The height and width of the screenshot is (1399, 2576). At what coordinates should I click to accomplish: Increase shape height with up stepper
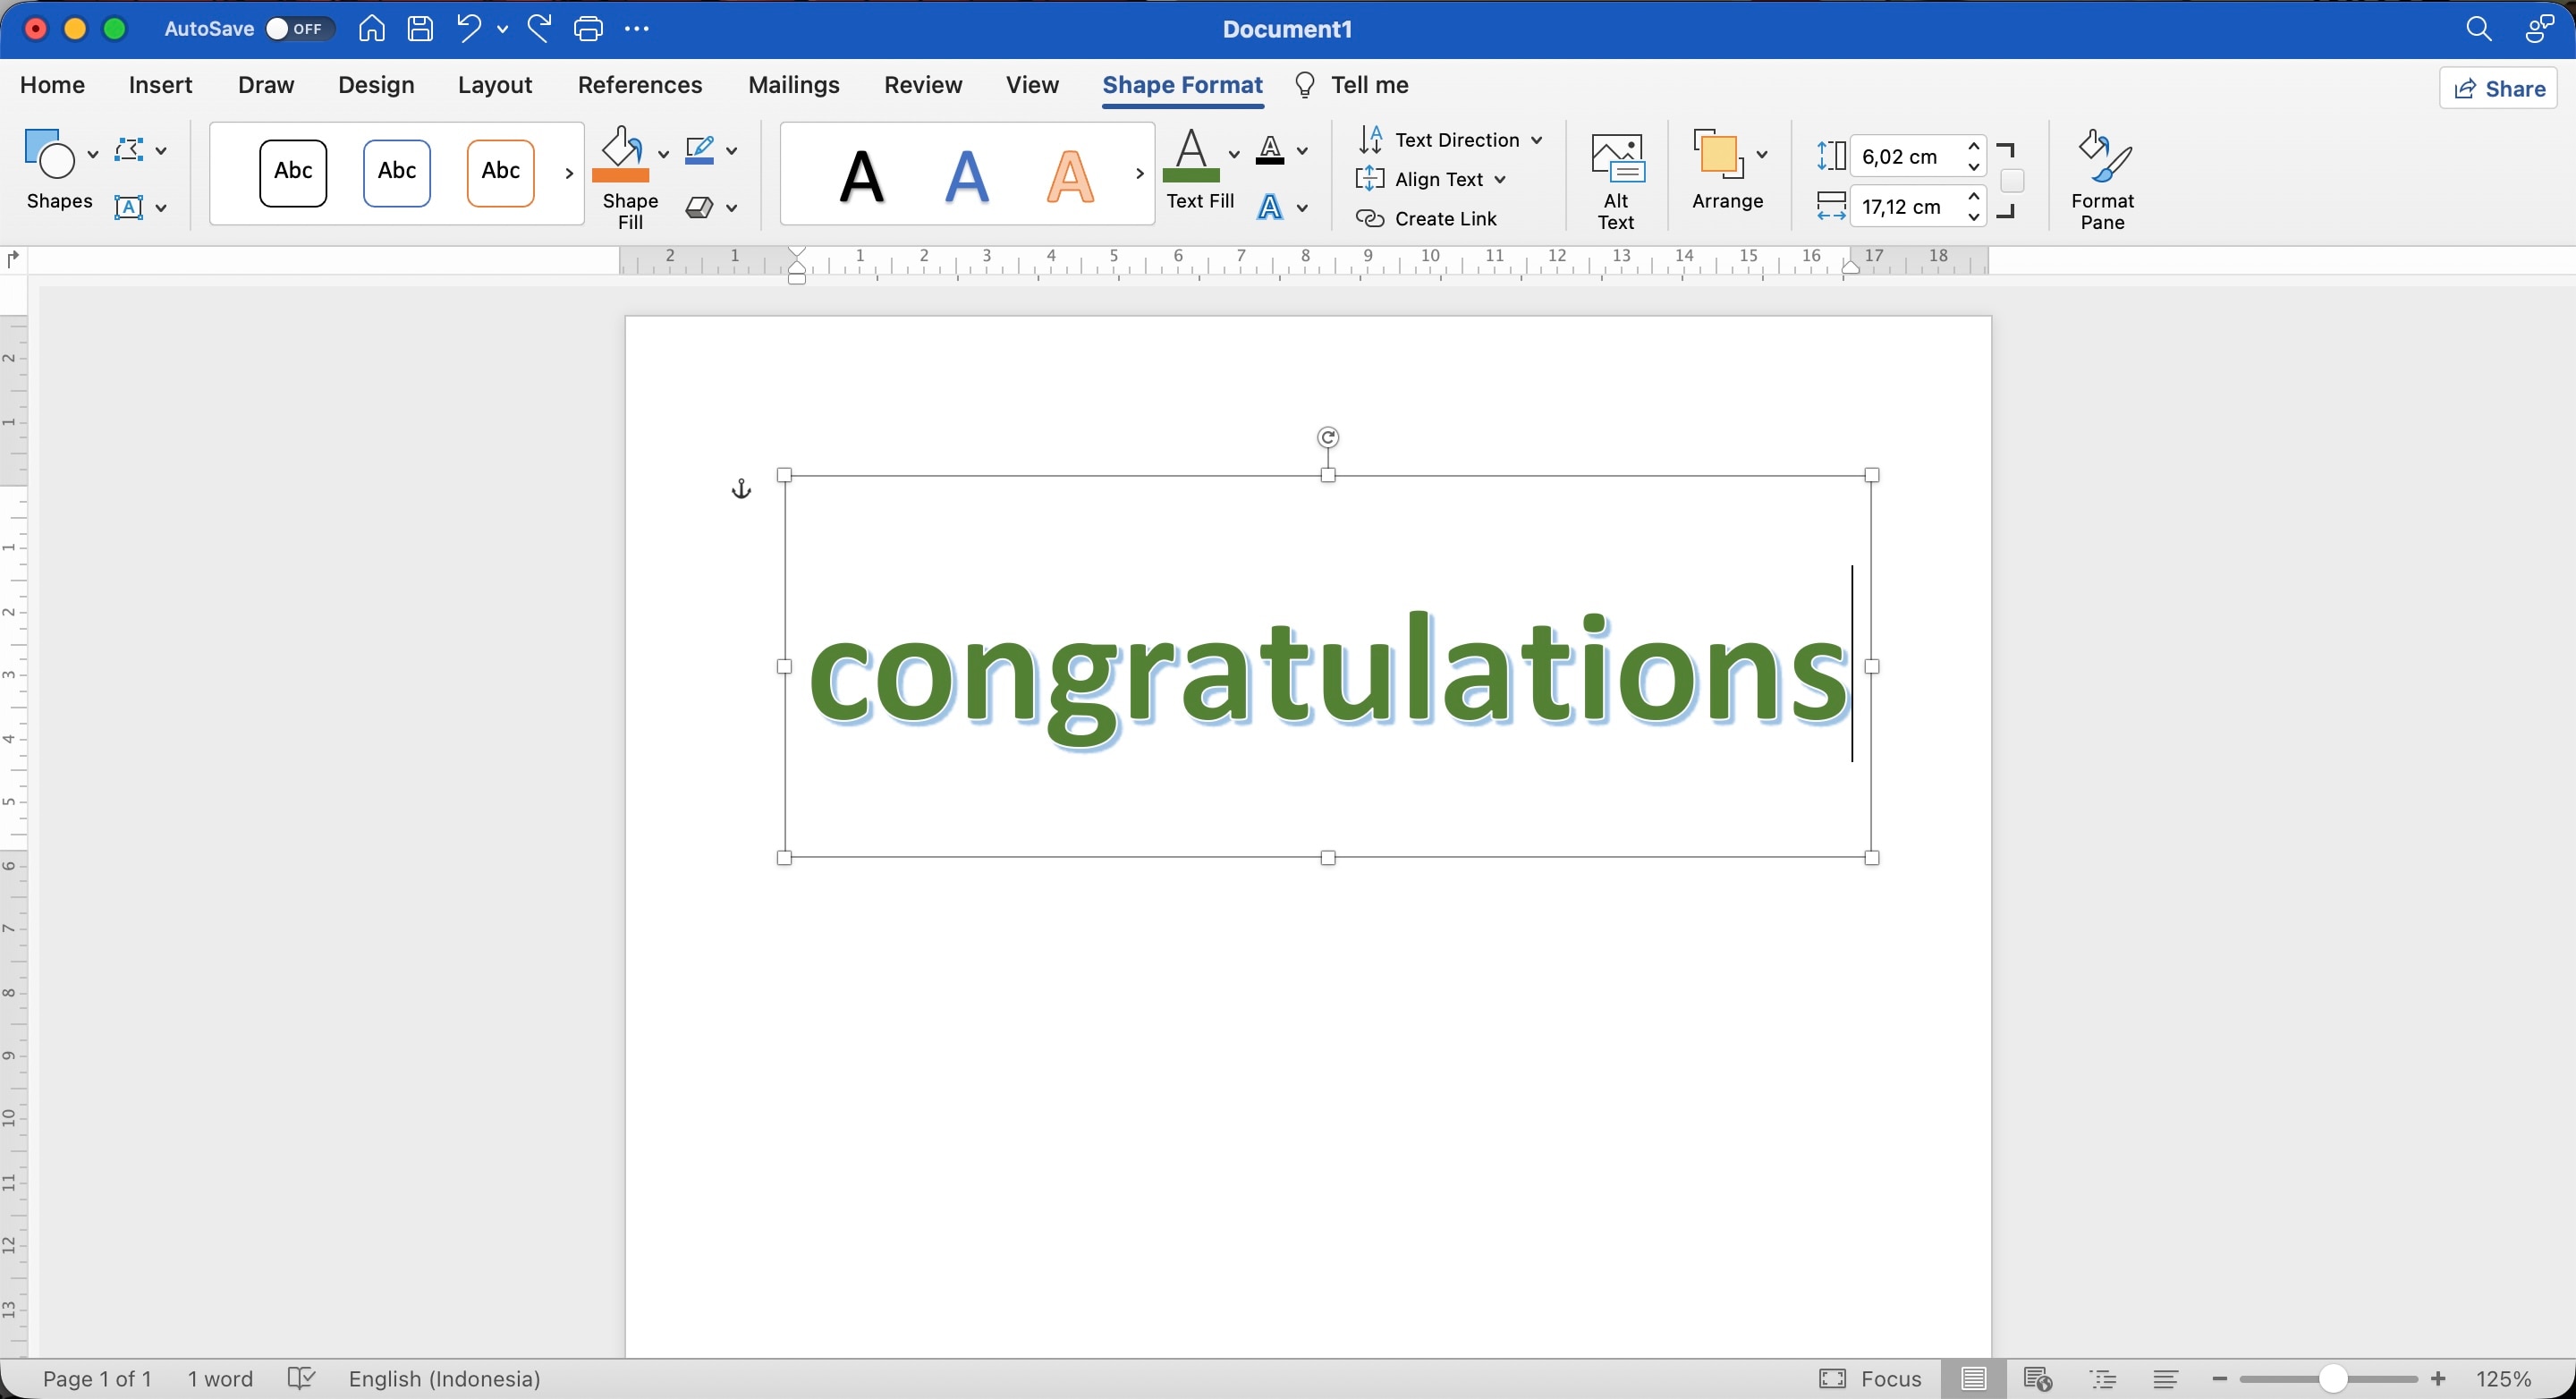point(1974,146)
